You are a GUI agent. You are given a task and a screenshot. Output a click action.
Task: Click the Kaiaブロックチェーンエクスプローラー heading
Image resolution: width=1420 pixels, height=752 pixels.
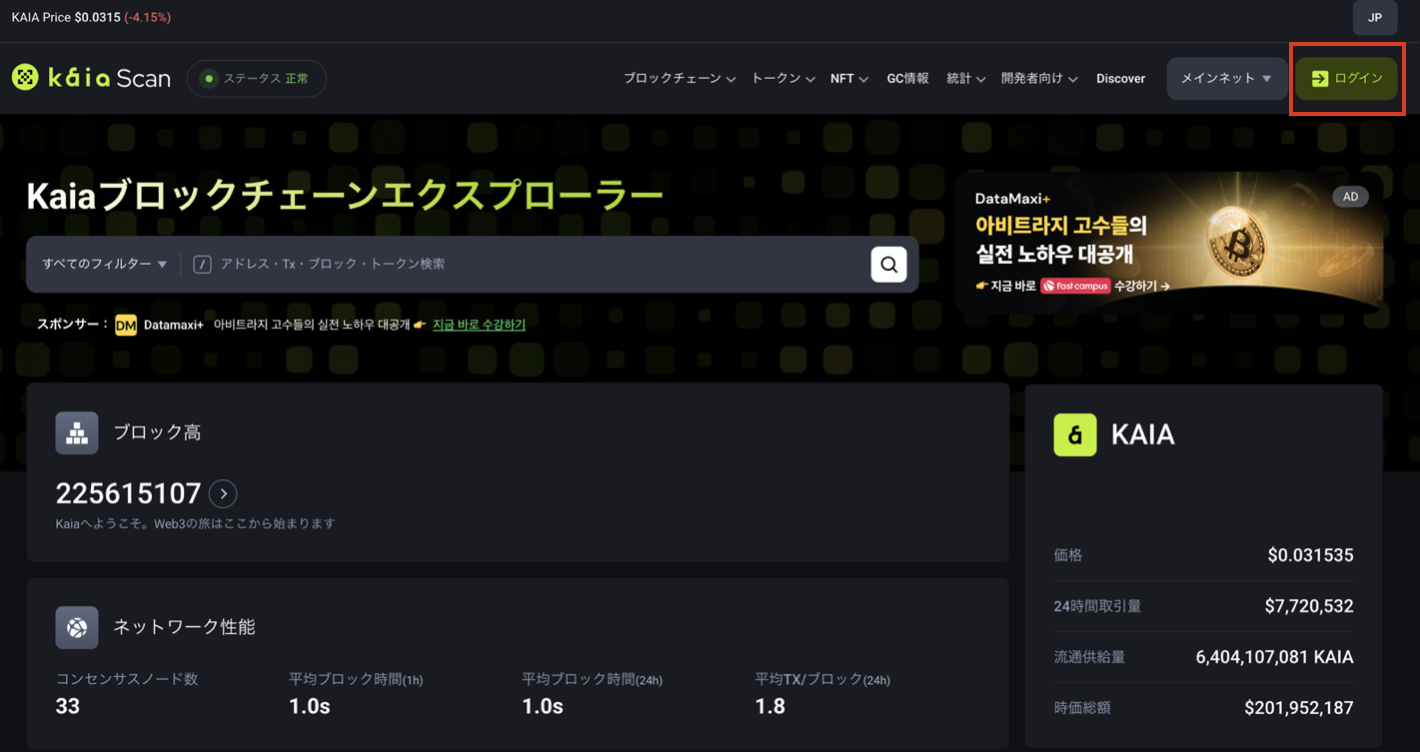click(x=345, y=196)
